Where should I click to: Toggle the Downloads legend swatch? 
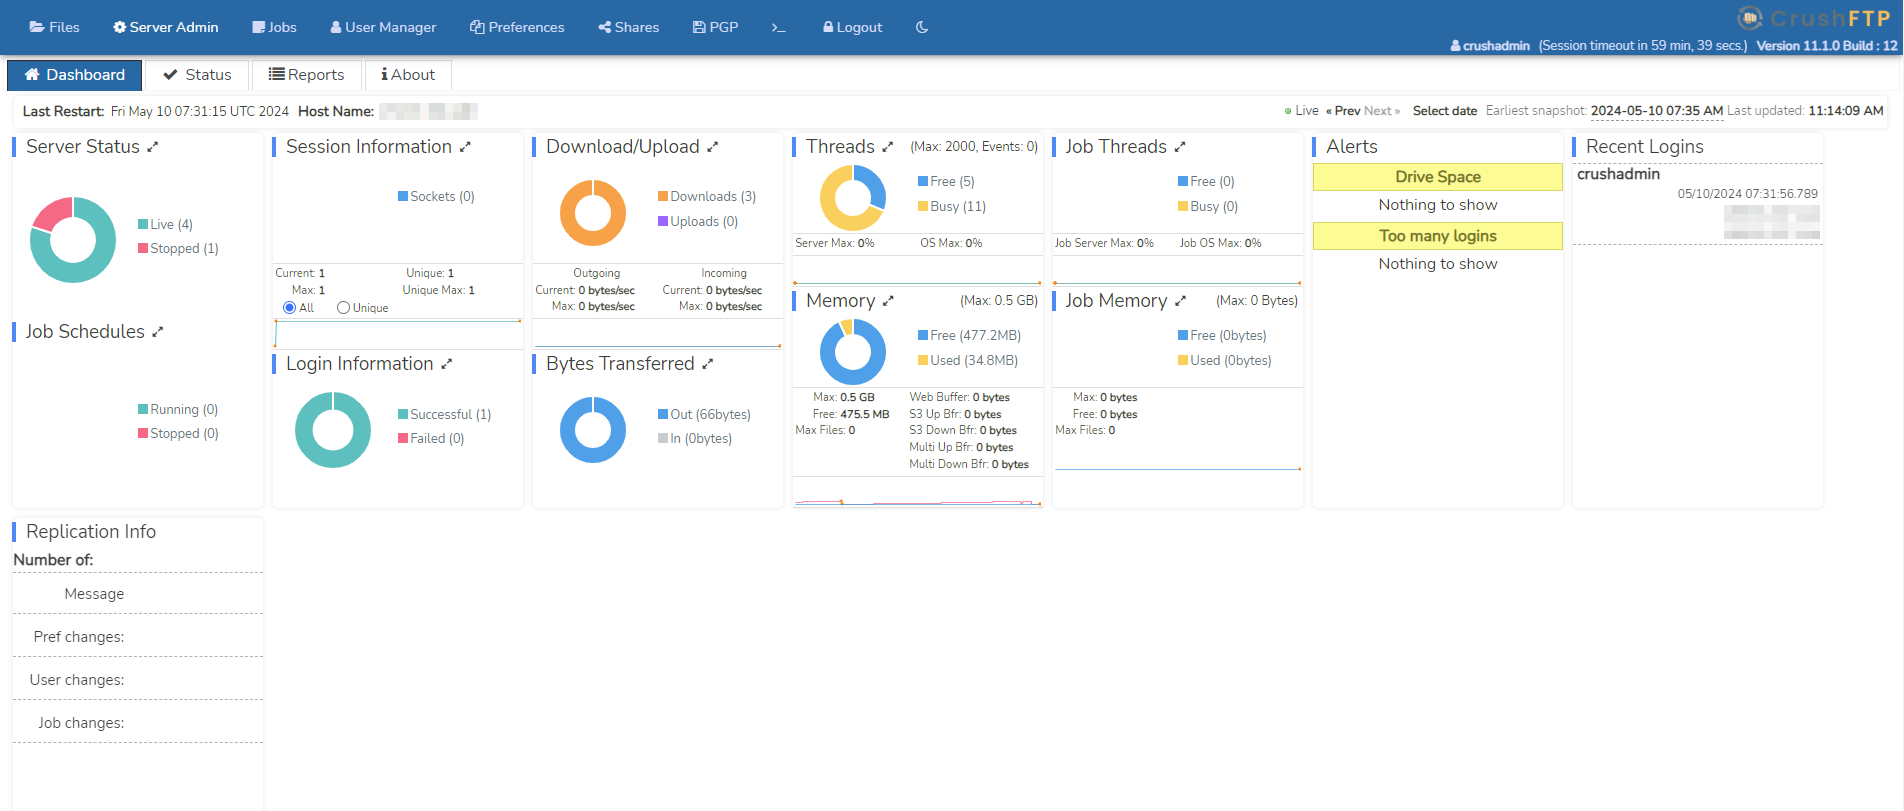[663, 196]
